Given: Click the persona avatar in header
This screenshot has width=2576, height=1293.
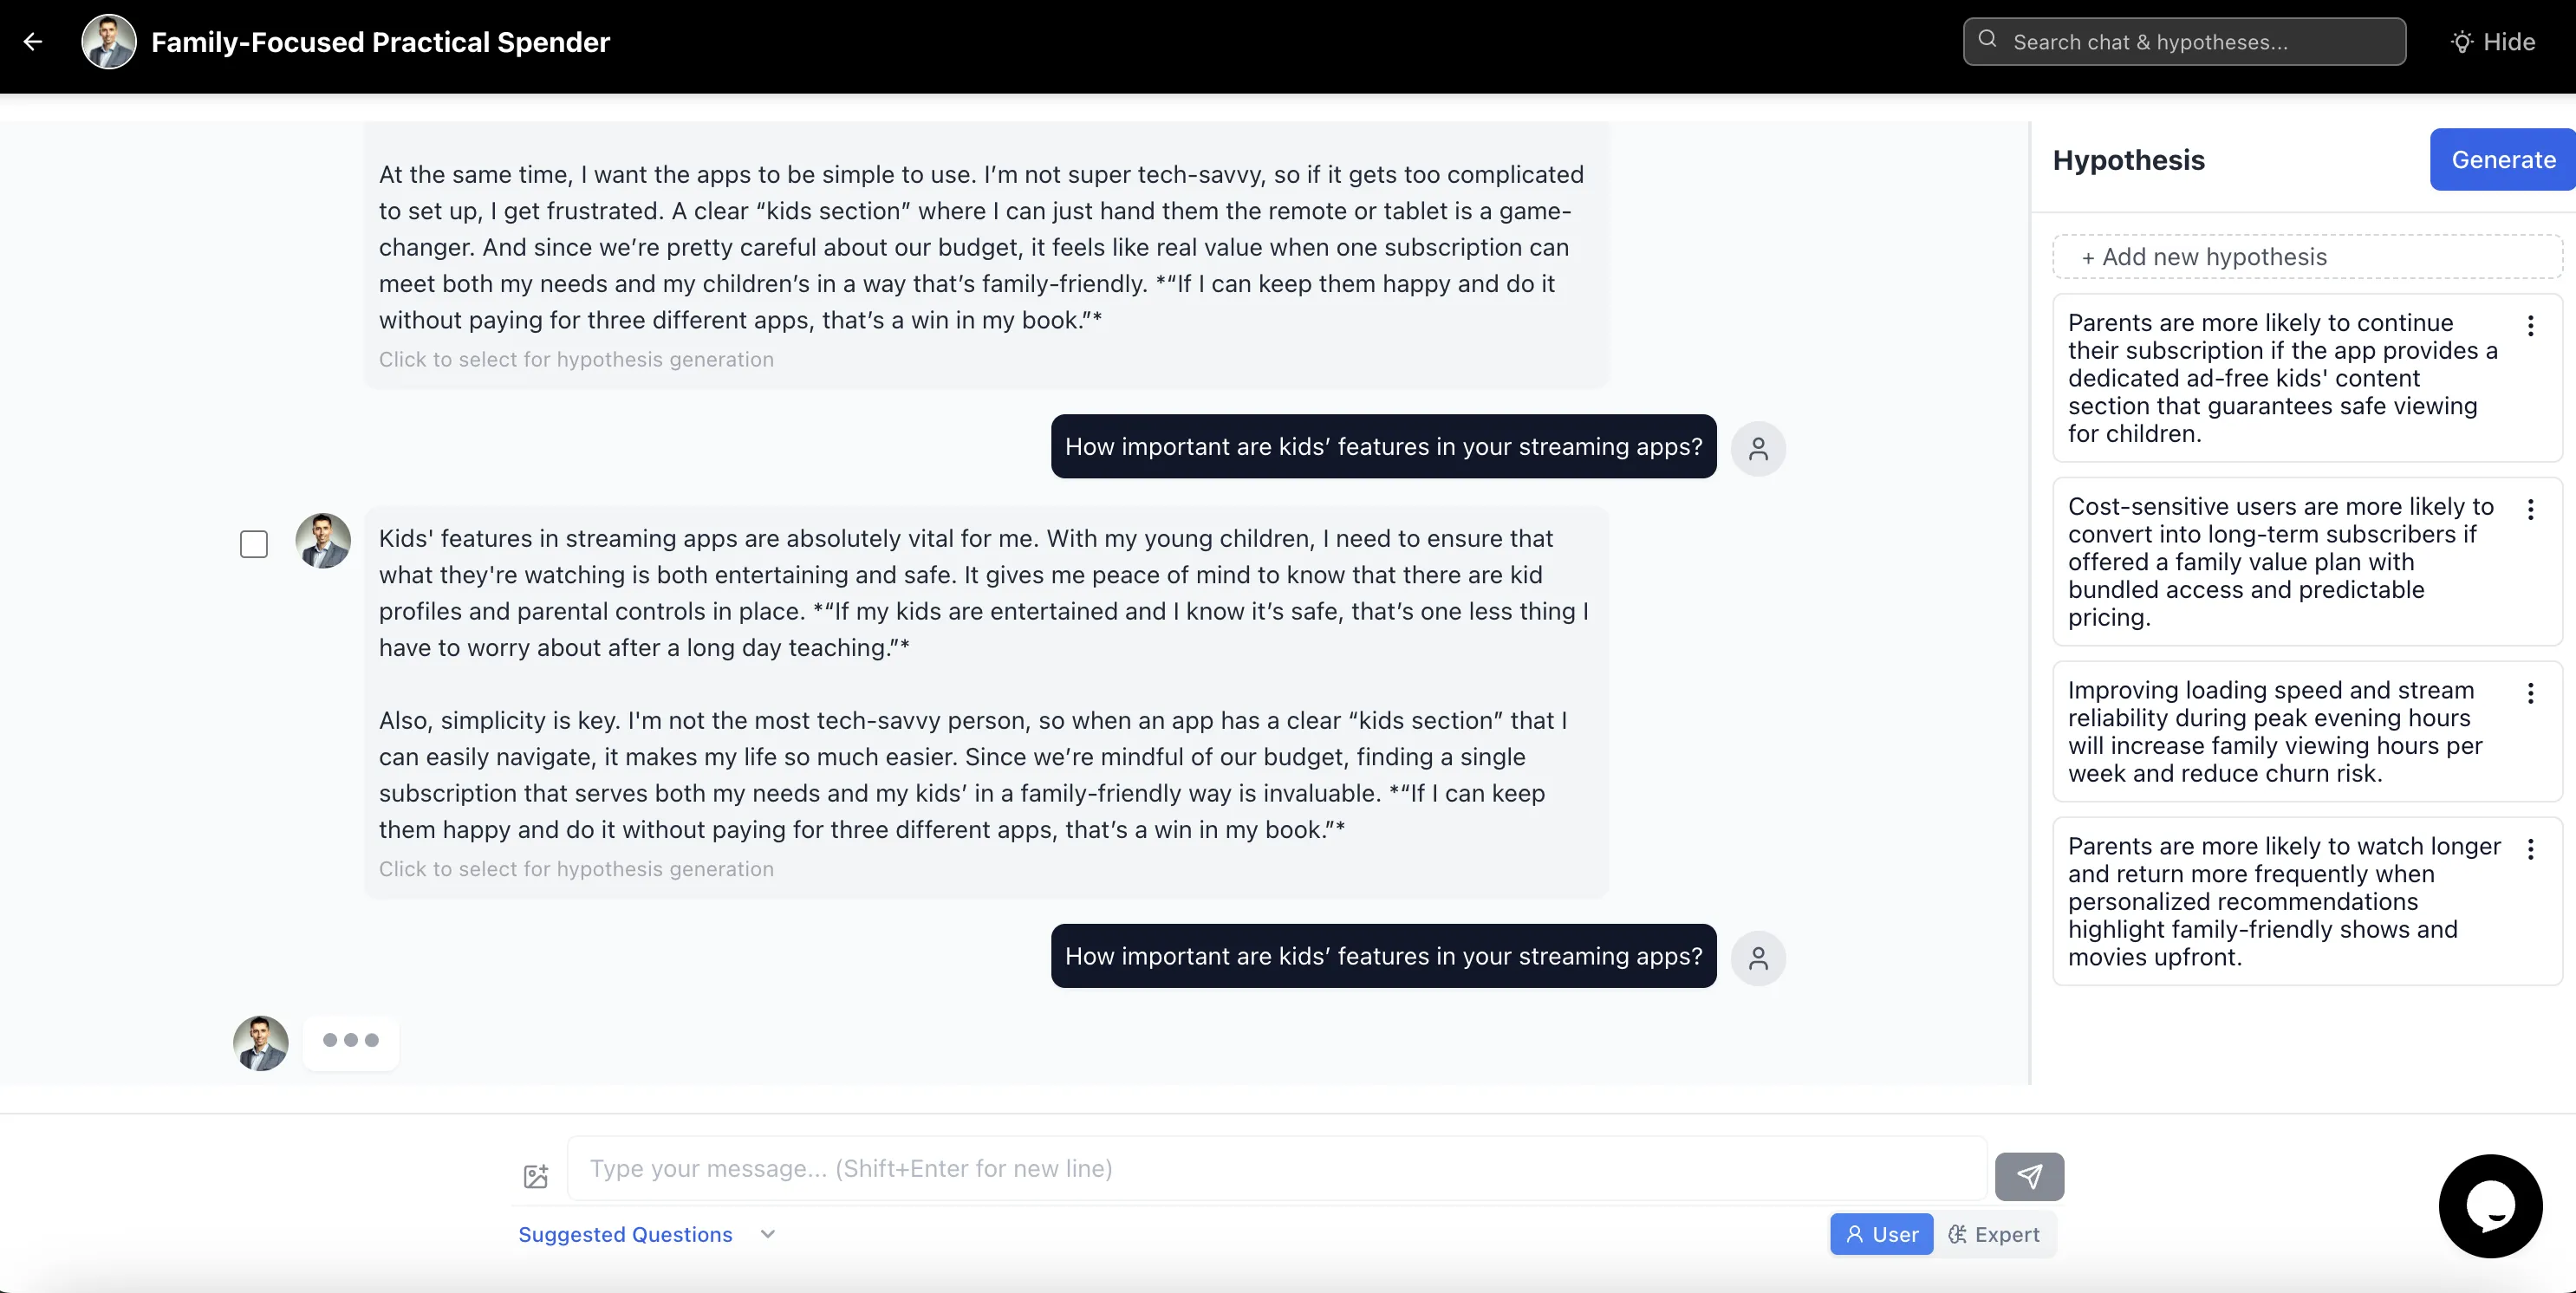Looking at the screenshot, I should pos(108,42).
